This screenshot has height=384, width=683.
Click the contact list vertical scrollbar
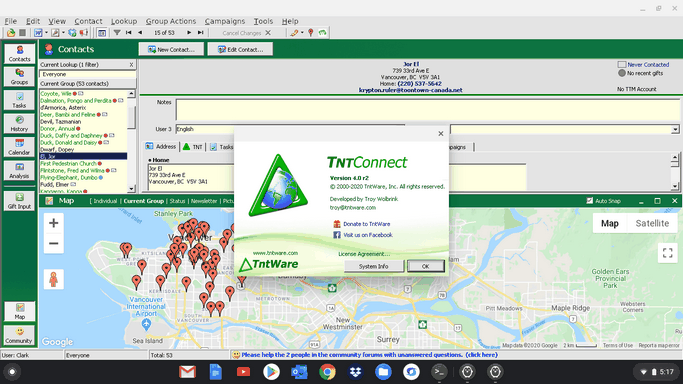click(x=132, y=141)
